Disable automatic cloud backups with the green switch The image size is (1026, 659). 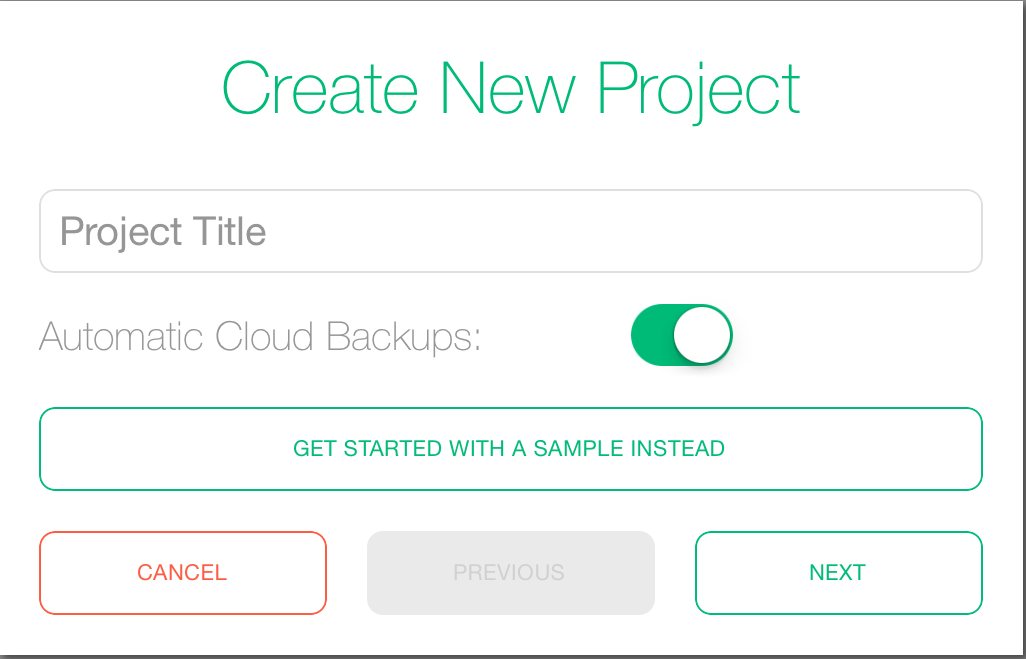pos(682,335)
